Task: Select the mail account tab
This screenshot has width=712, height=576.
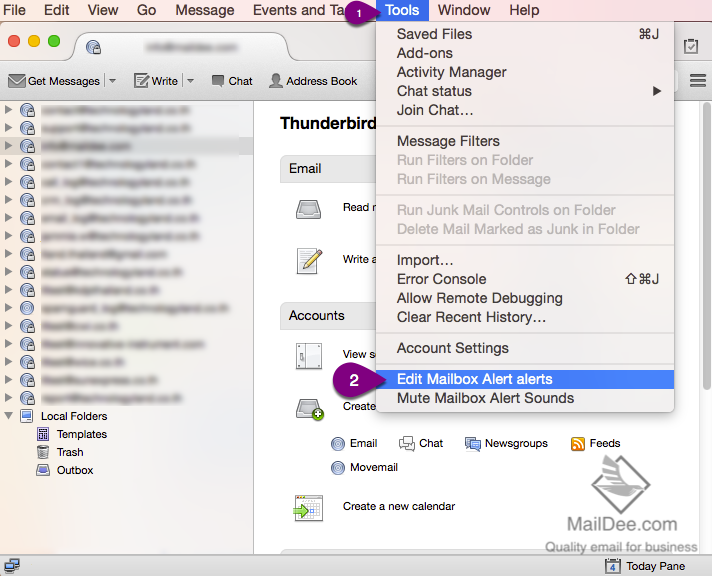Action: pos(182,47)
